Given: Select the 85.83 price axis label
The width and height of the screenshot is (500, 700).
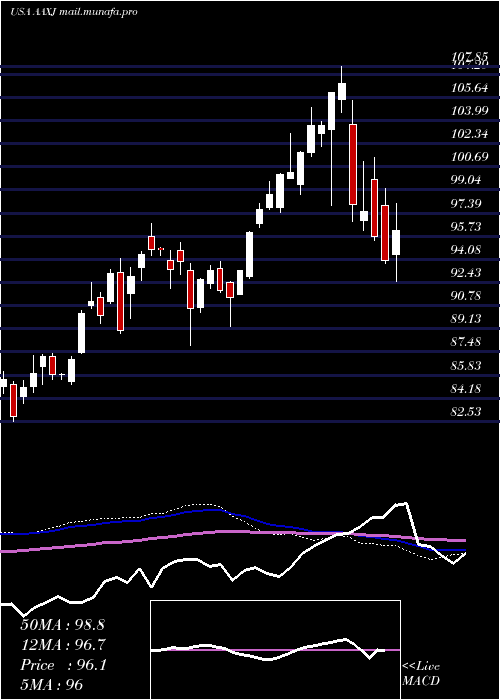Looking at the screenshot, I should click(466, 366).
